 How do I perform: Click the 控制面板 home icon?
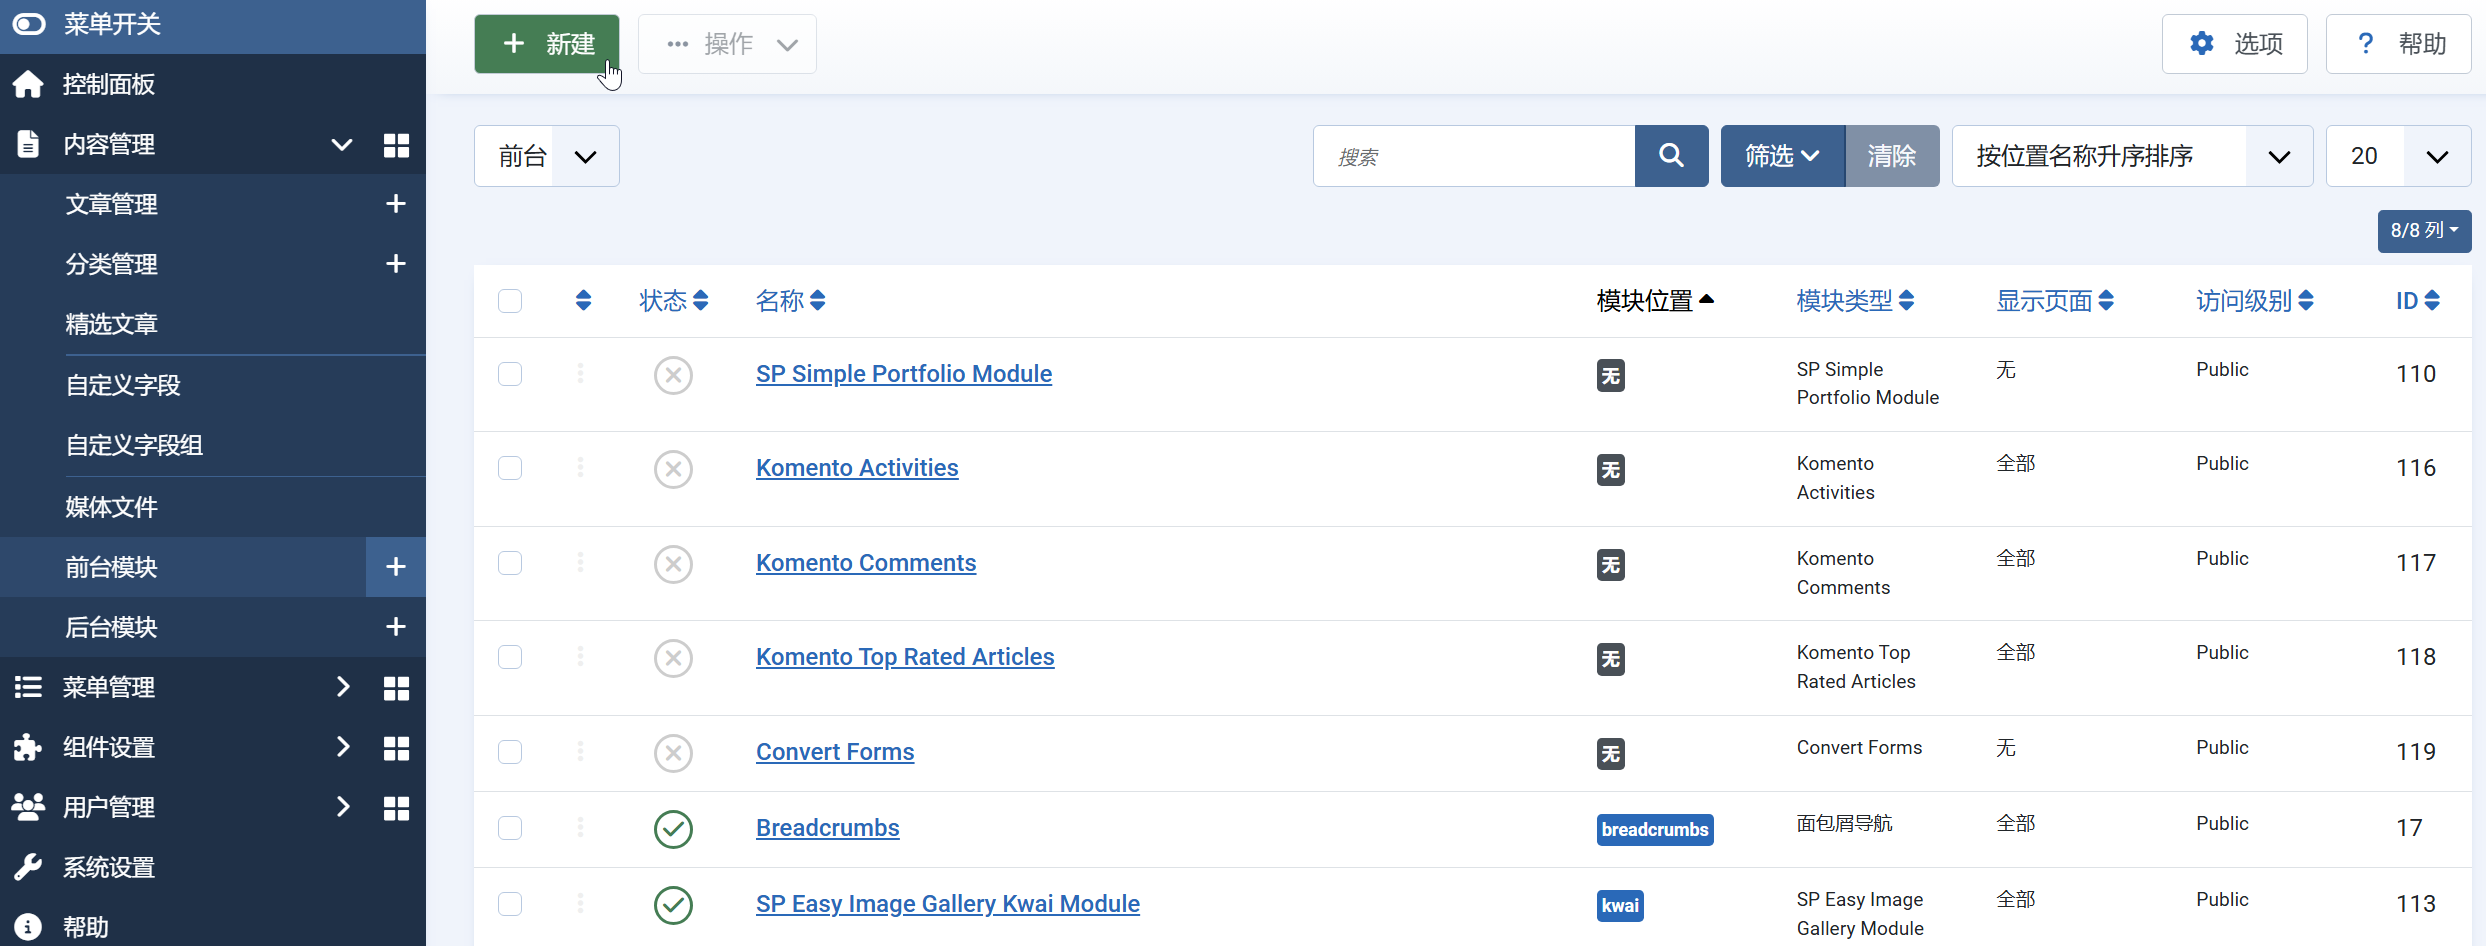(28, 85)
